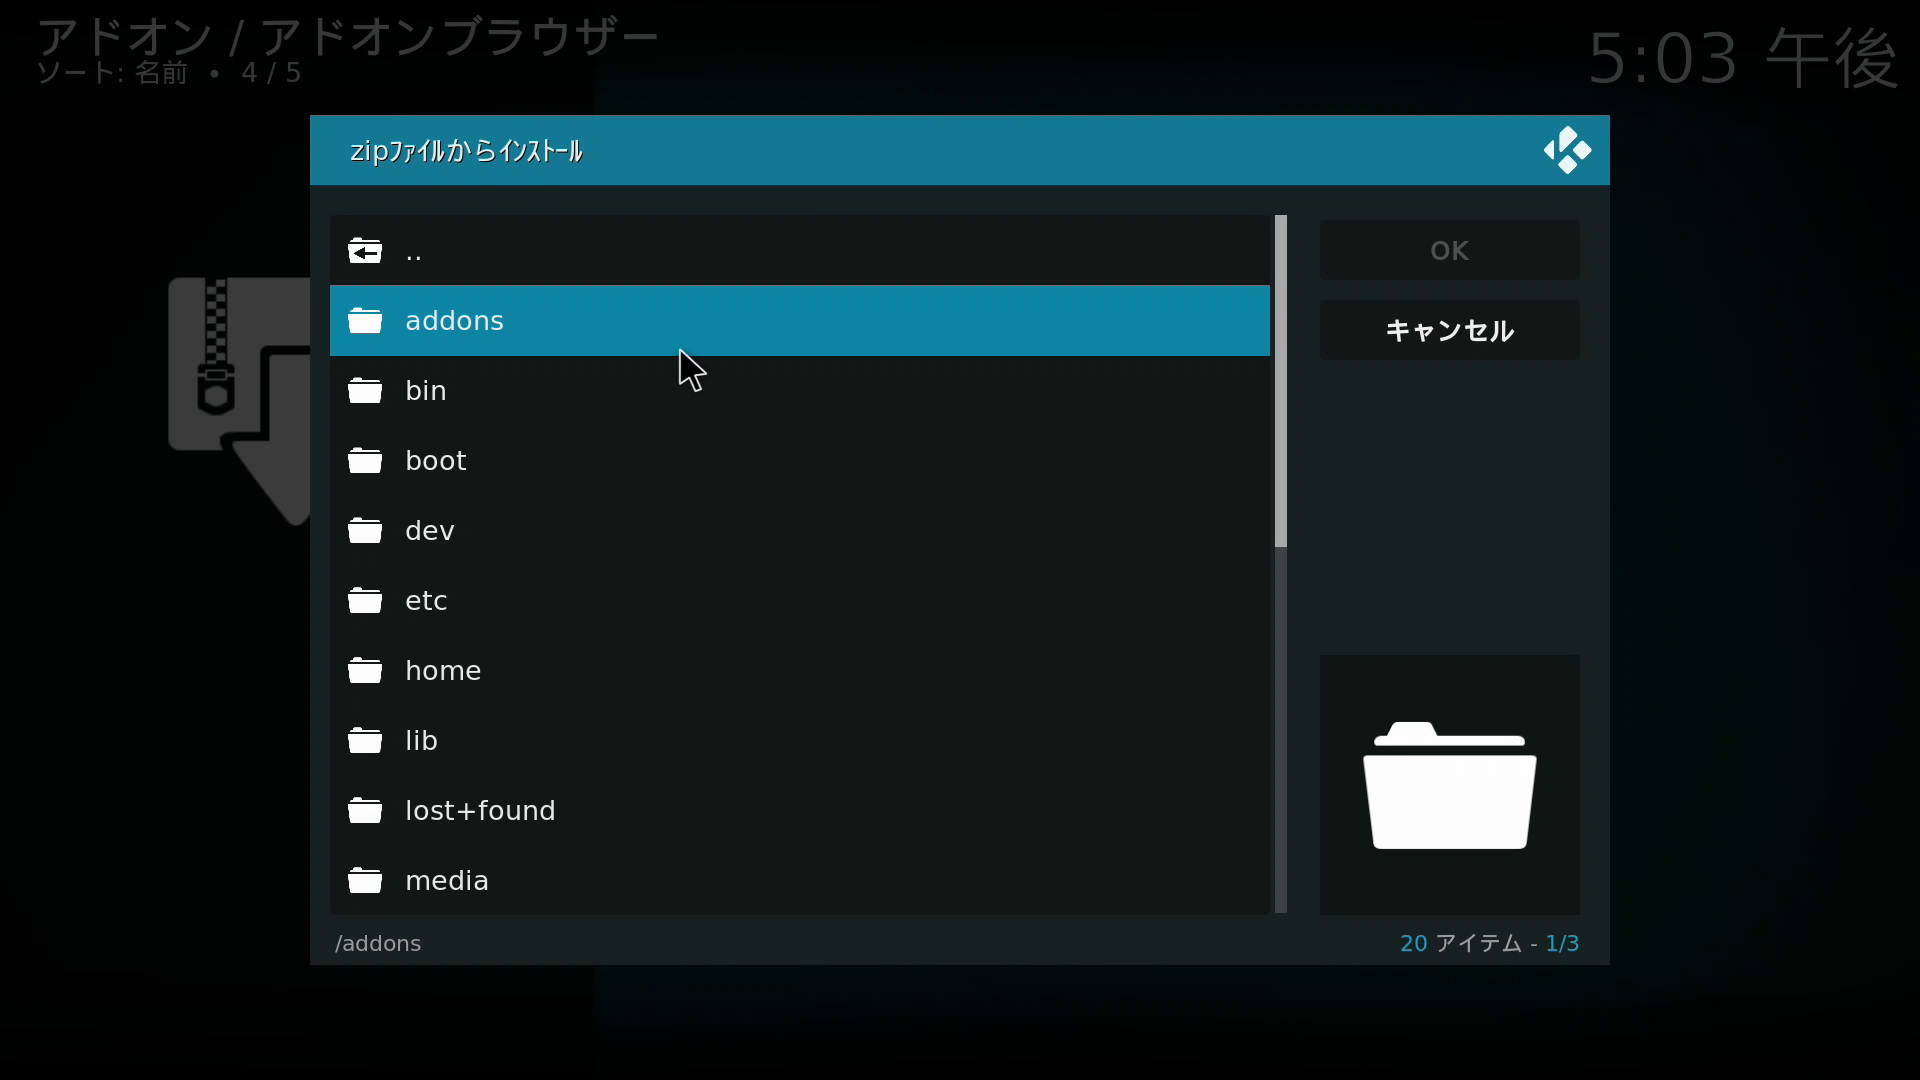Image resolution: width=1920 pixels, height=1080 pixels.
Task: Click the 'zipファイルからインストール' dialog title
Action: (x=467, y=151)
